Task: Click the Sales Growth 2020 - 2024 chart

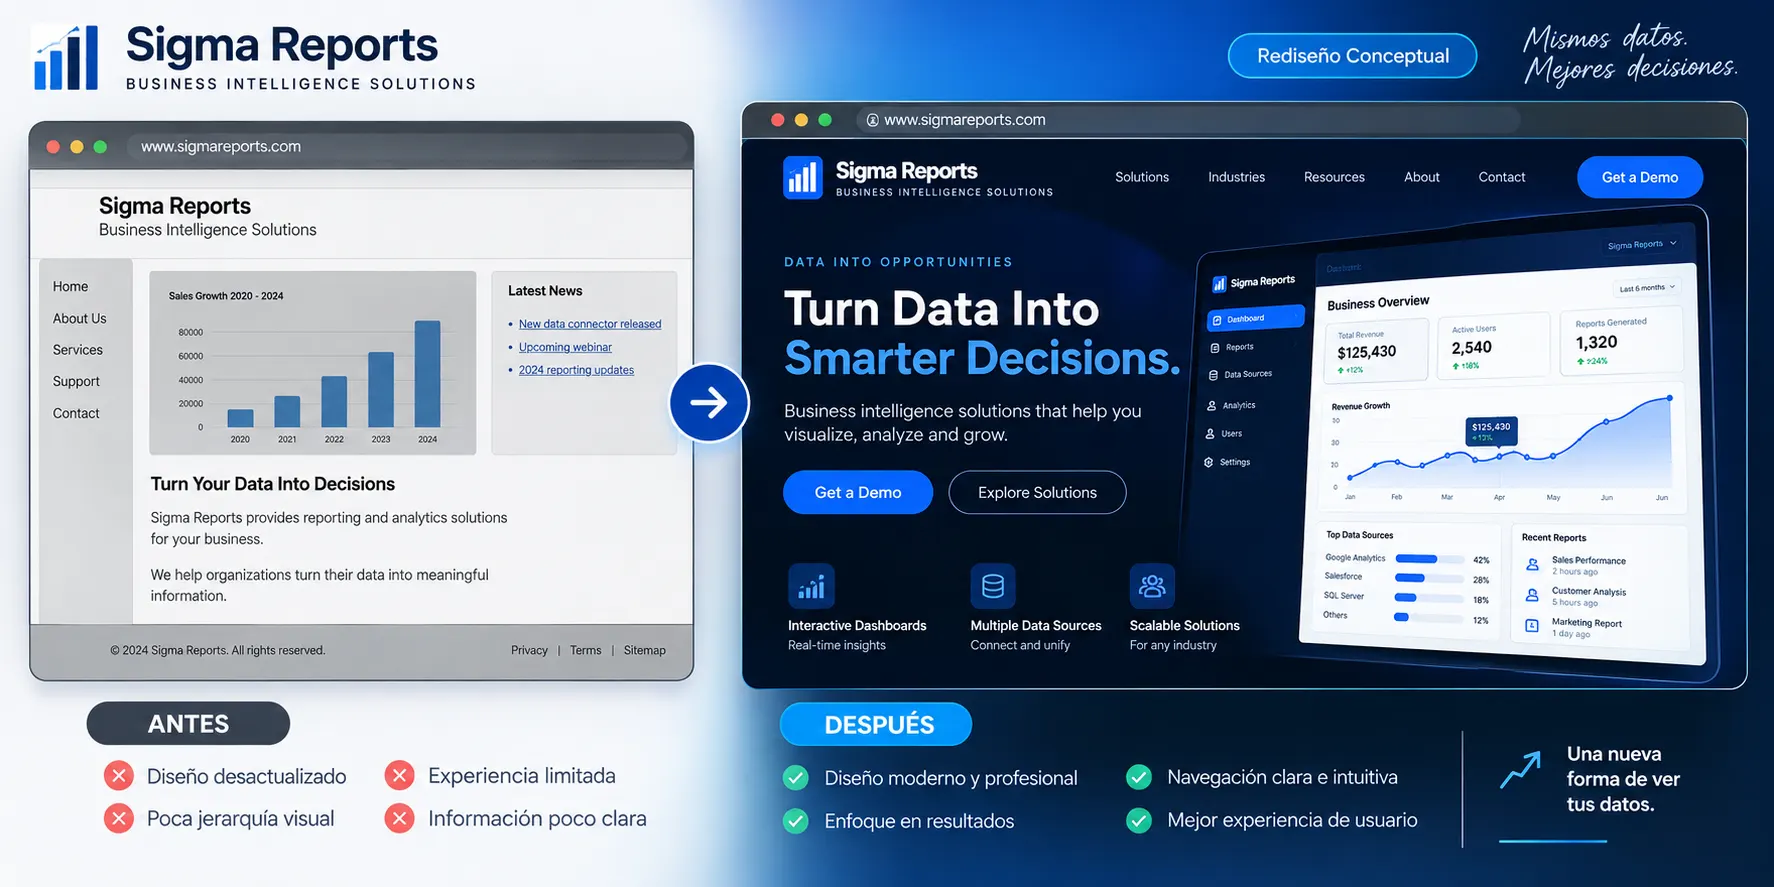Action: (x=313, y=363)
